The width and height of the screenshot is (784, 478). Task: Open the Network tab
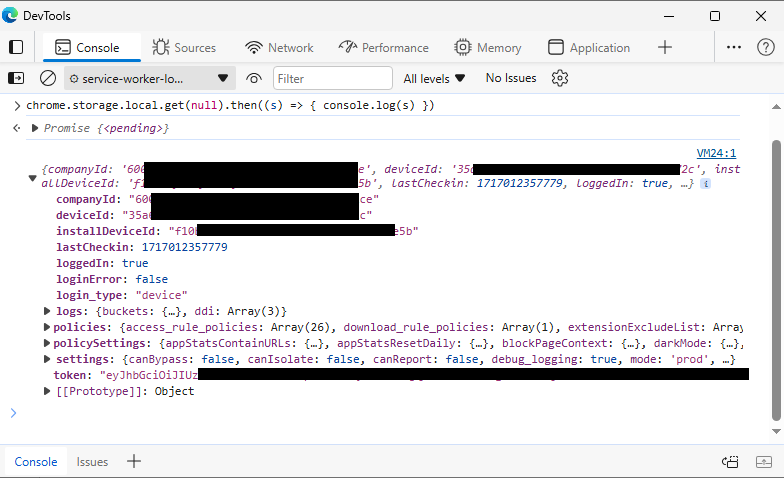tap(279, 48)
